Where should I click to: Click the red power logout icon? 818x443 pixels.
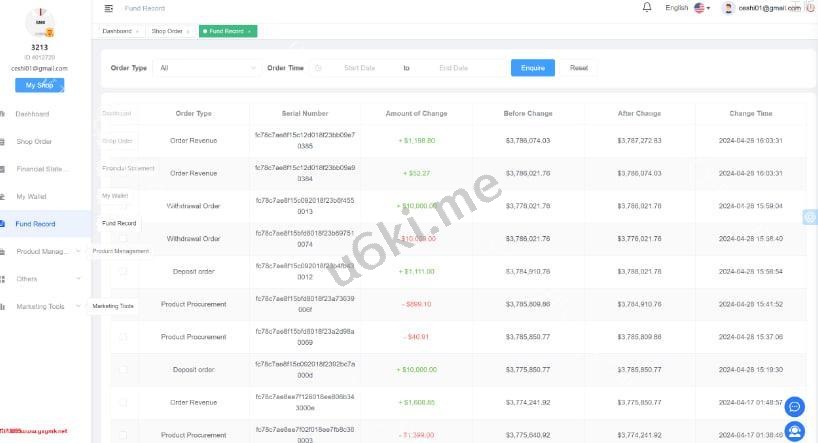tap(810, 8)
